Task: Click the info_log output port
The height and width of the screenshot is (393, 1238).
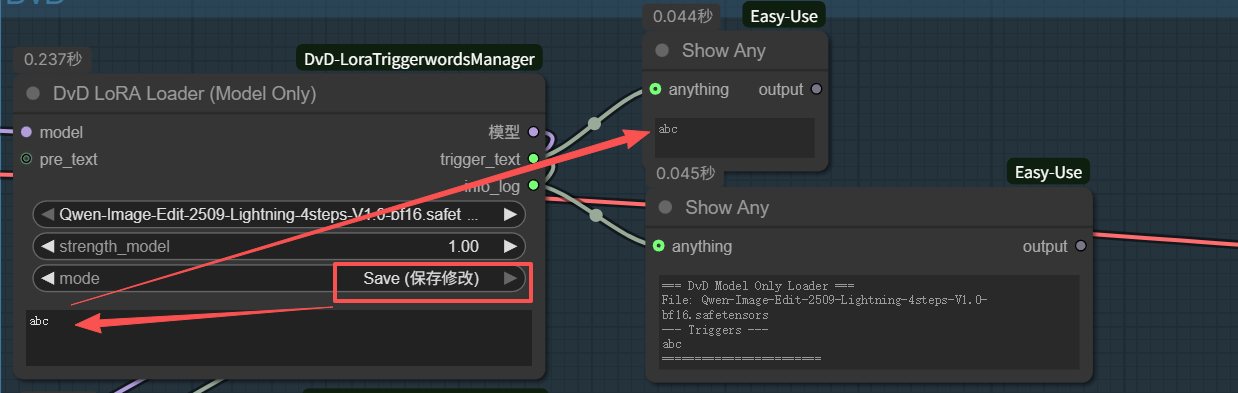Action: tap(533, 185)
